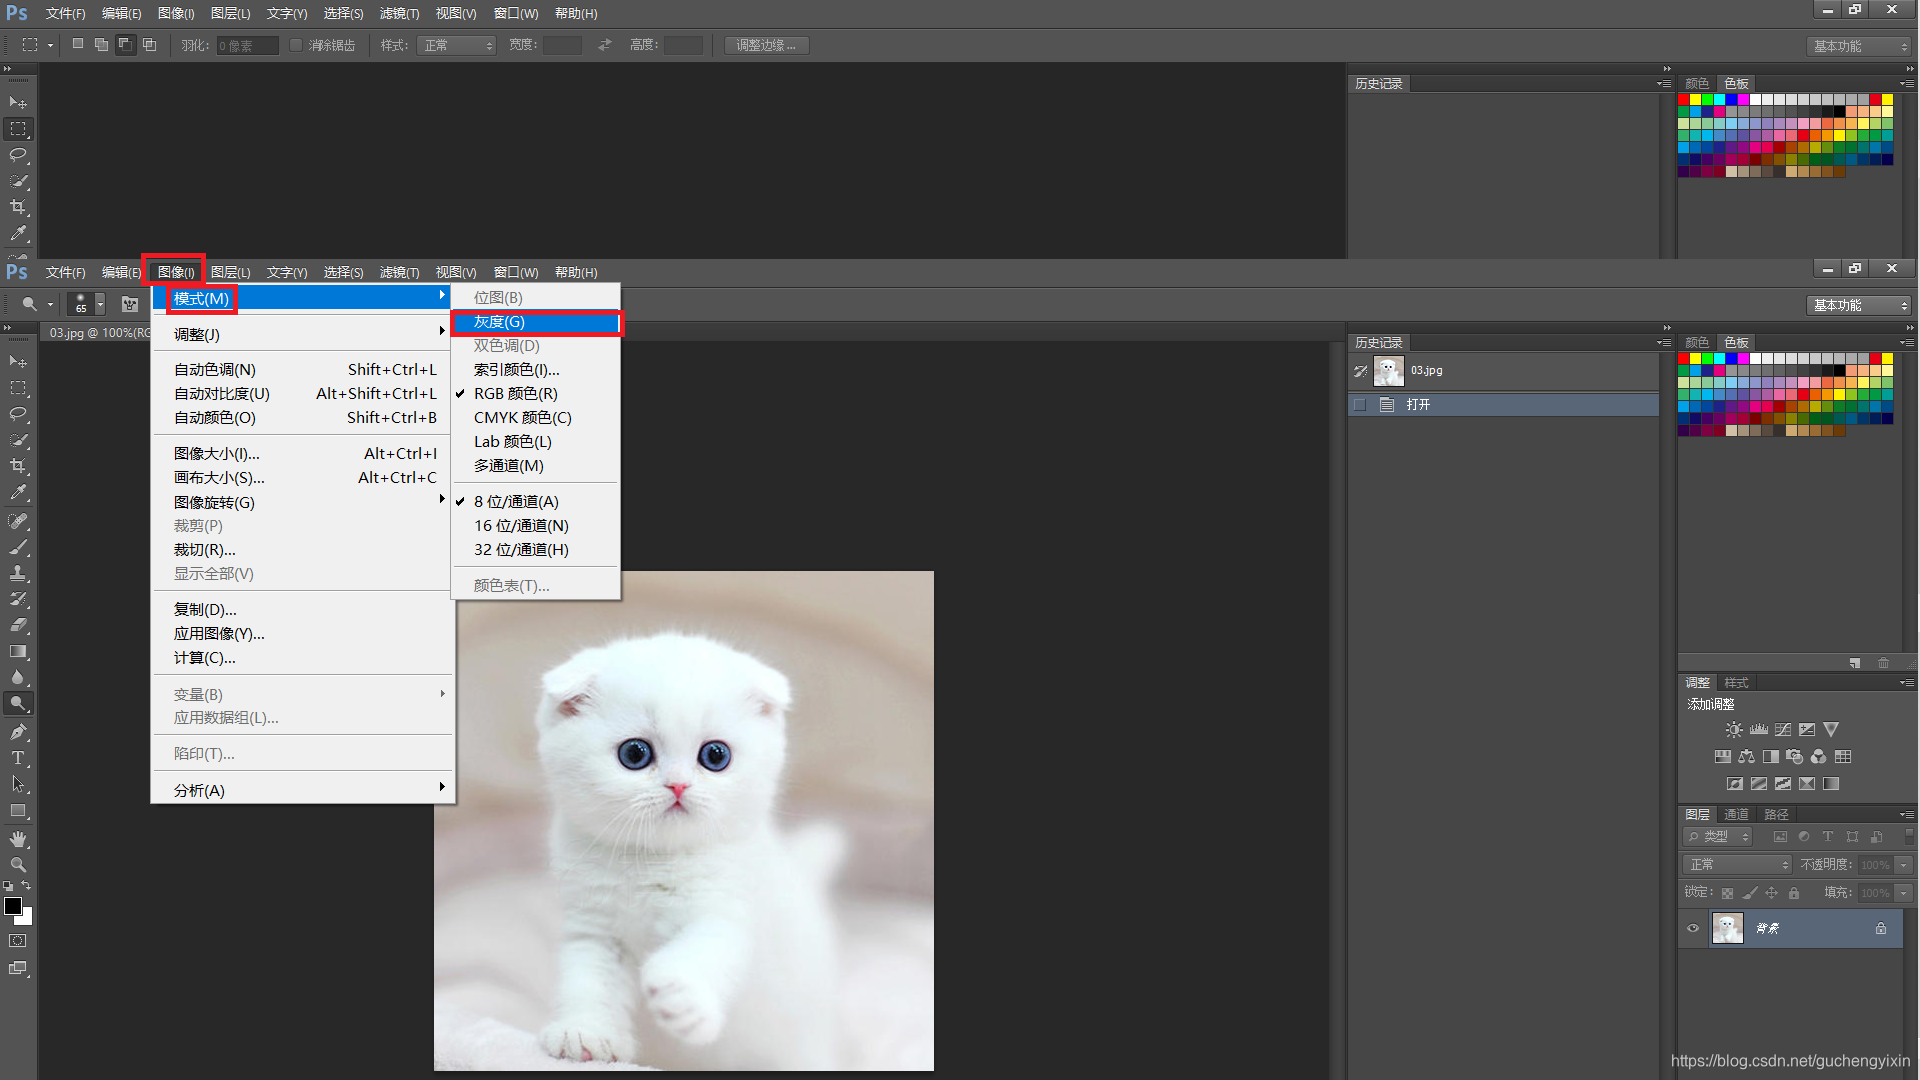Hide the 背景 layer with eye icon
Viewport: 1920px width, 1080px height.
1693,928
